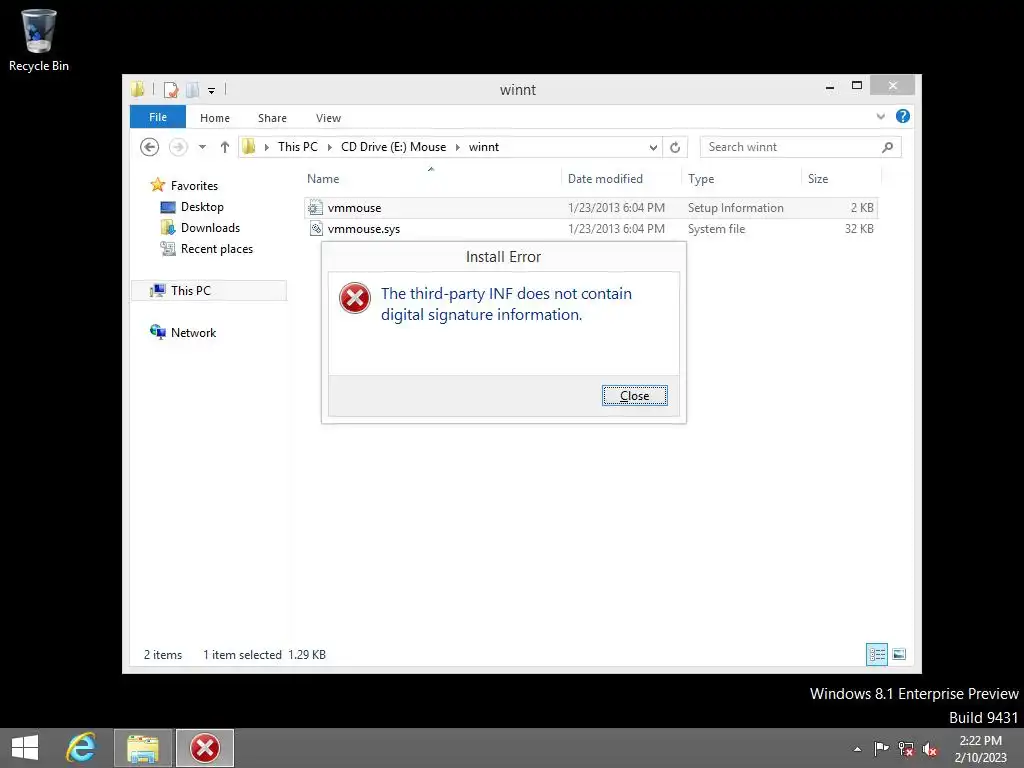The image size is (1024, 768).
Task: Go up one folder level
Action: [x=225, y=147]
